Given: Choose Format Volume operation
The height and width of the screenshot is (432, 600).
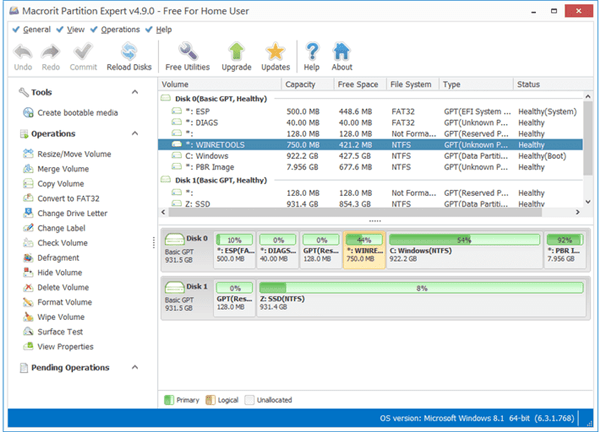Looking at the screenshot, I should click(x=57, y=302).
